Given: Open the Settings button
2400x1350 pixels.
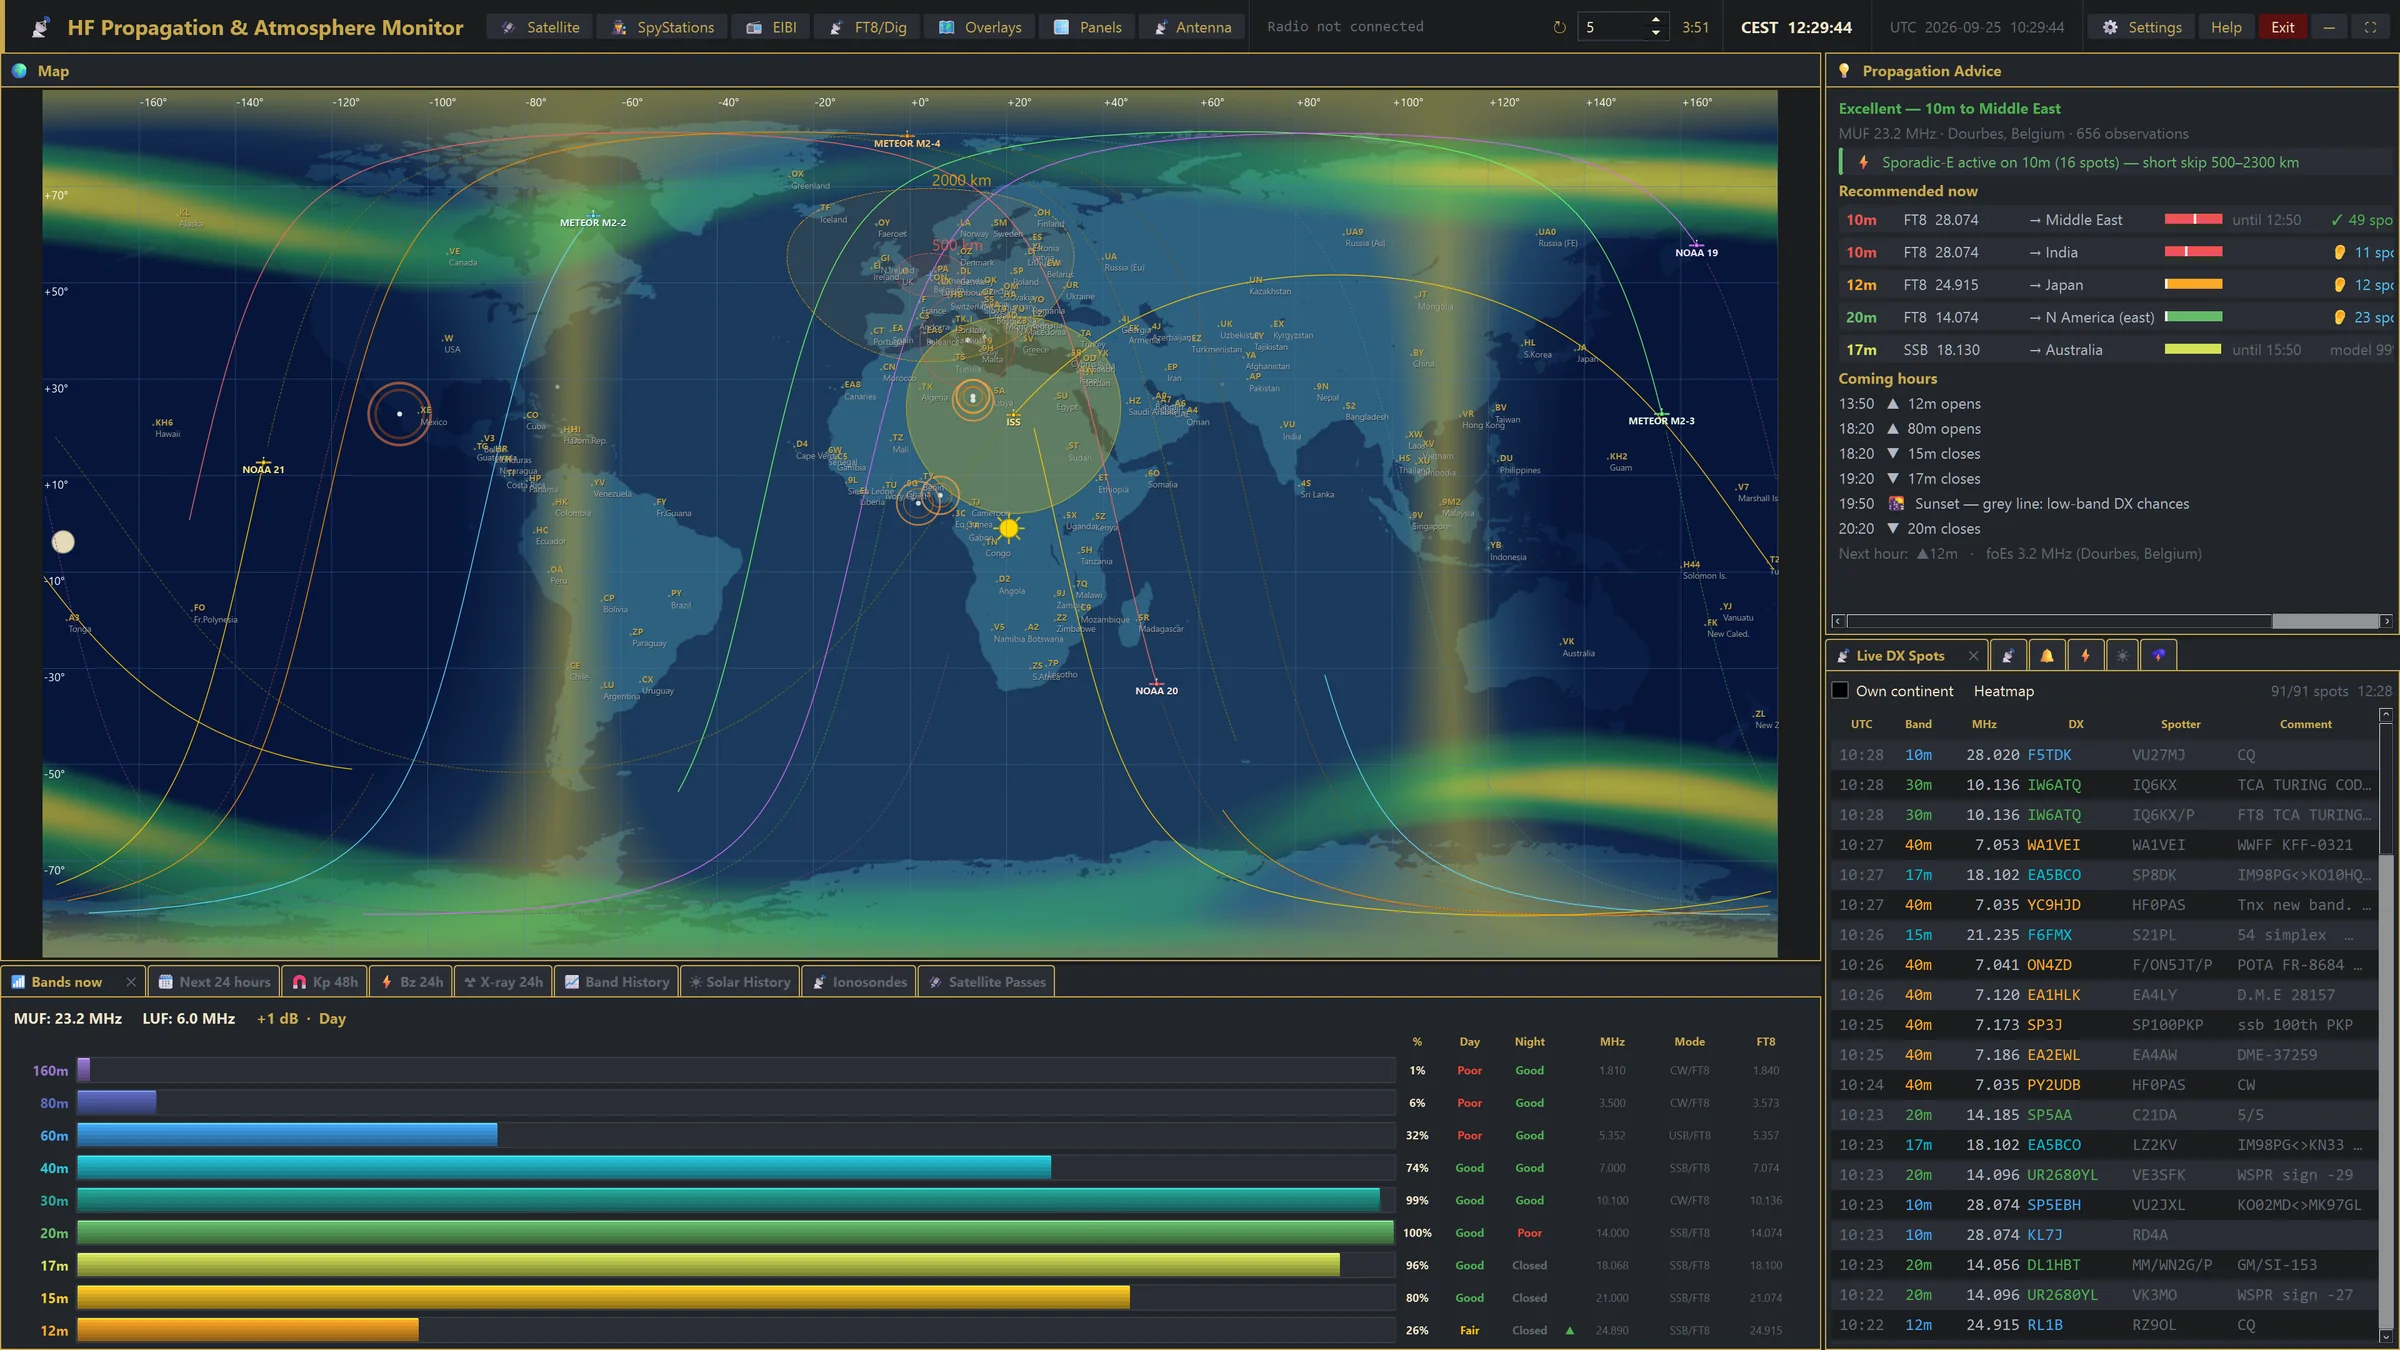Looking at the screenshot, I should (2142, 27).
